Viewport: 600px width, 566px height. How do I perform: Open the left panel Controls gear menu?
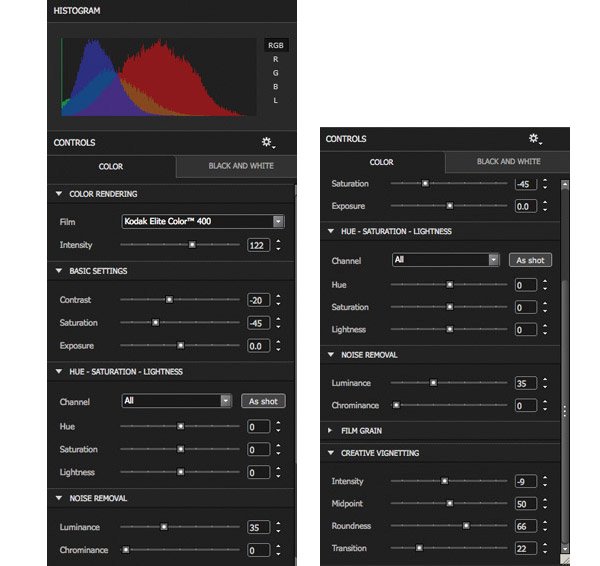tap(268, 143)
